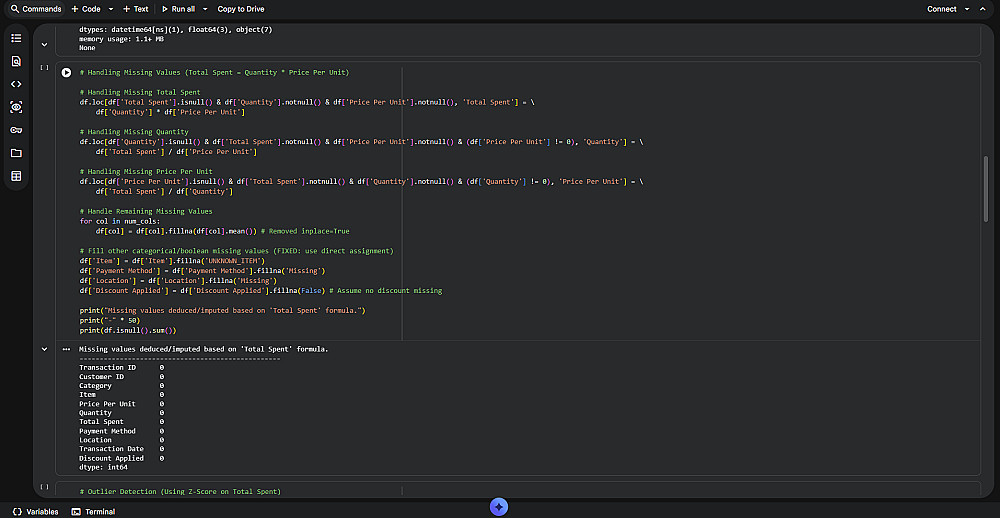This screenshot has height=518, width=1000.
Task: Open the Run all dropdown arrow
Action: [x=206, y=9]
